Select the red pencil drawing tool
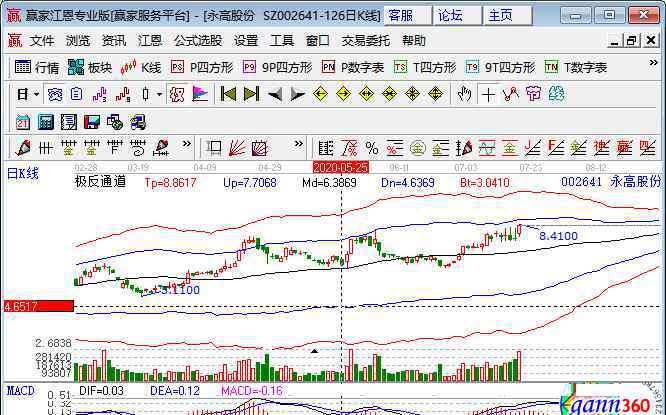The image size is (666, 415). (x=23, y=148)
